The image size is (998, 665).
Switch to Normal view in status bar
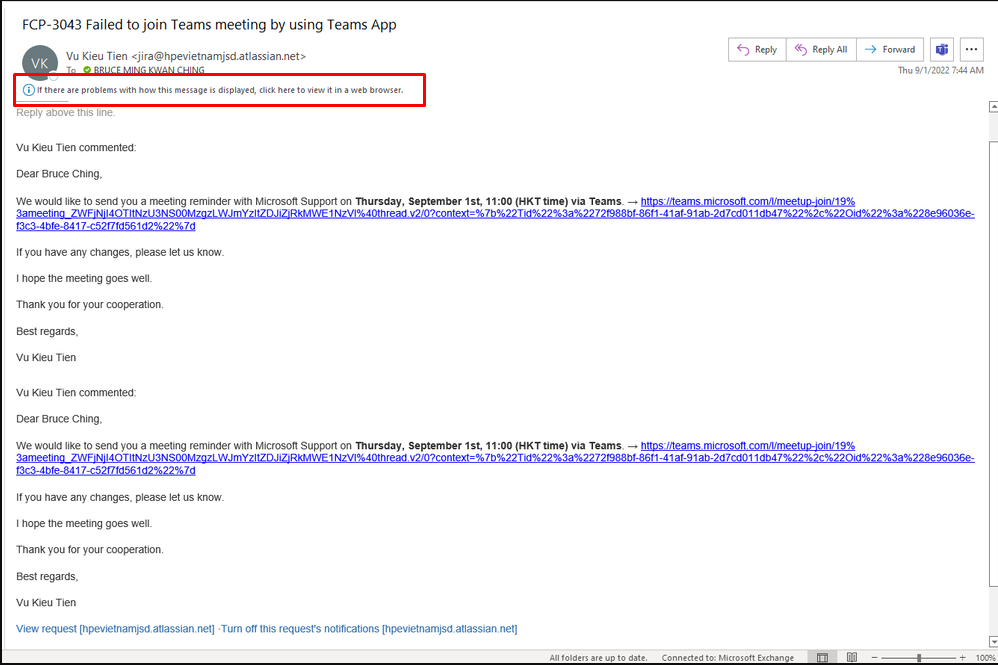[x=822, y=657]
